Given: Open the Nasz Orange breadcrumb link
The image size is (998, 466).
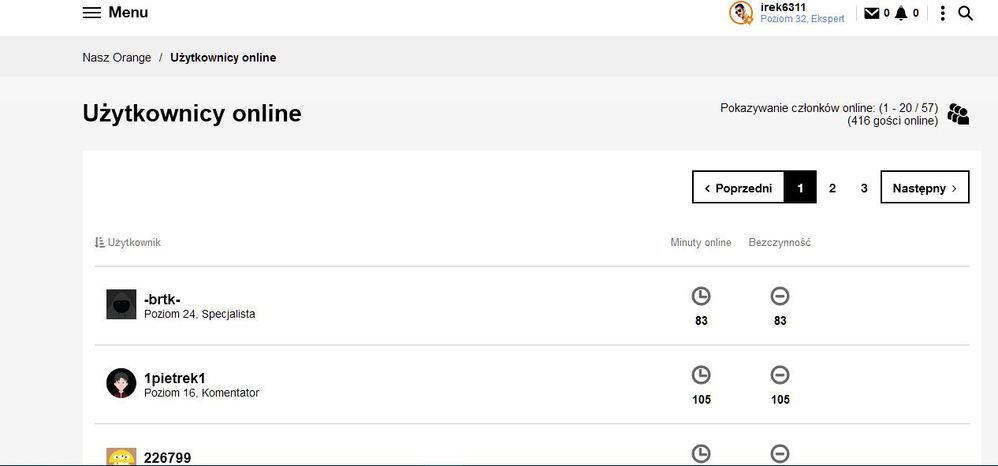Looking at the screenshot, I should coord(116,57).
